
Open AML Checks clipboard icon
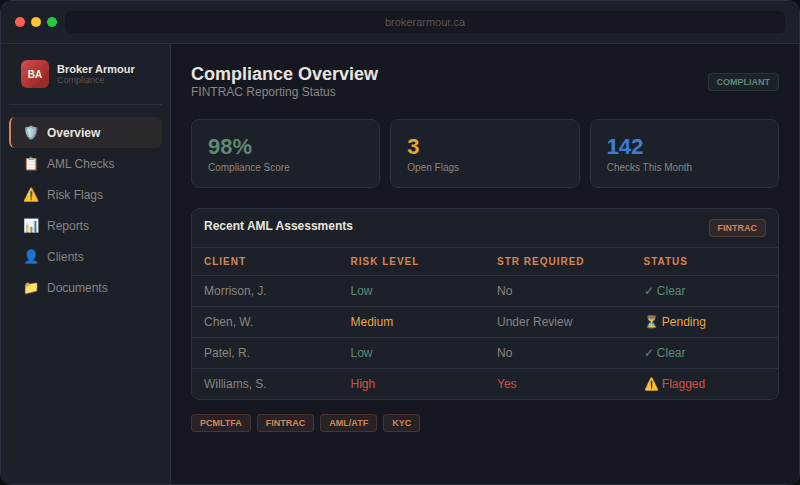pos(31,164)
